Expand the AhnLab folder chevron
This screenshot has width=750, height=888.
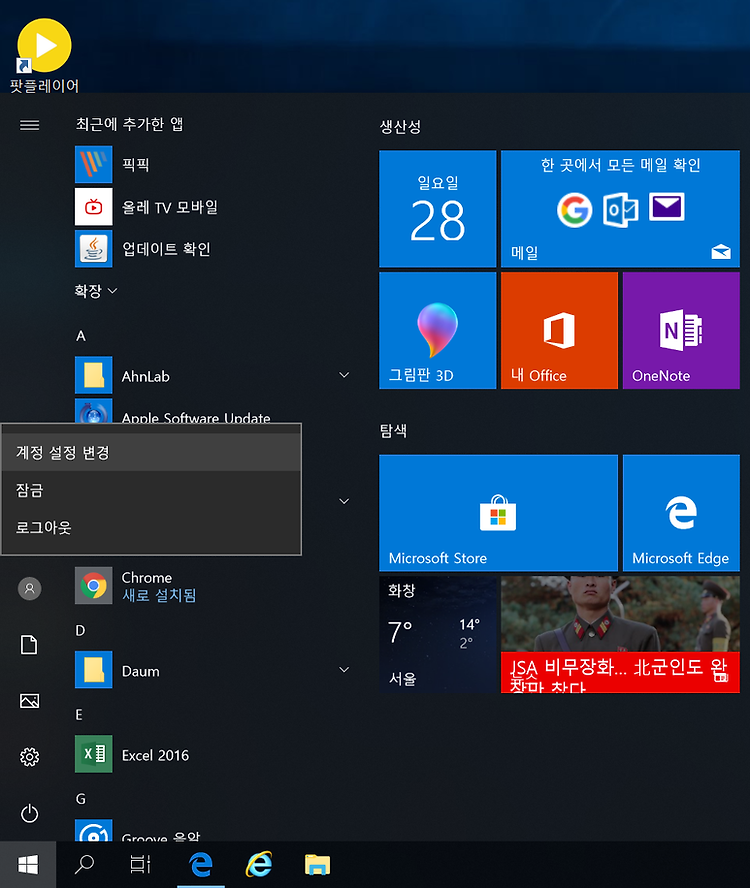tap(344, 375)
